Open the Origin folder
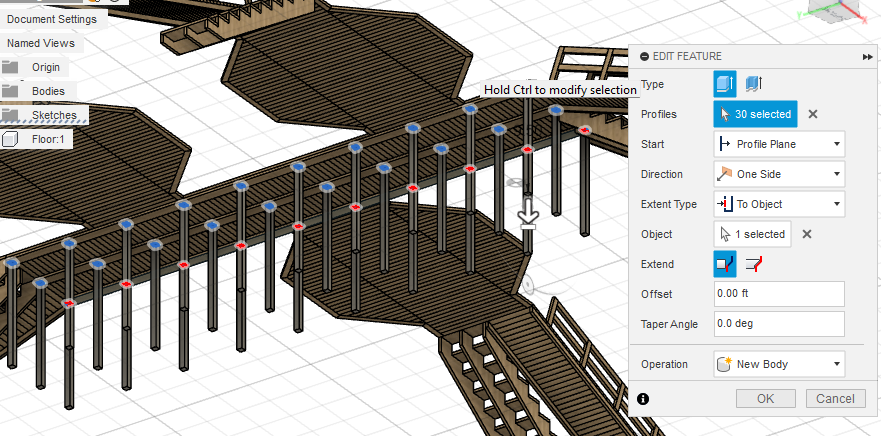Screen dimensions: 881x436 pyautogui.click(x=46, y=67)
